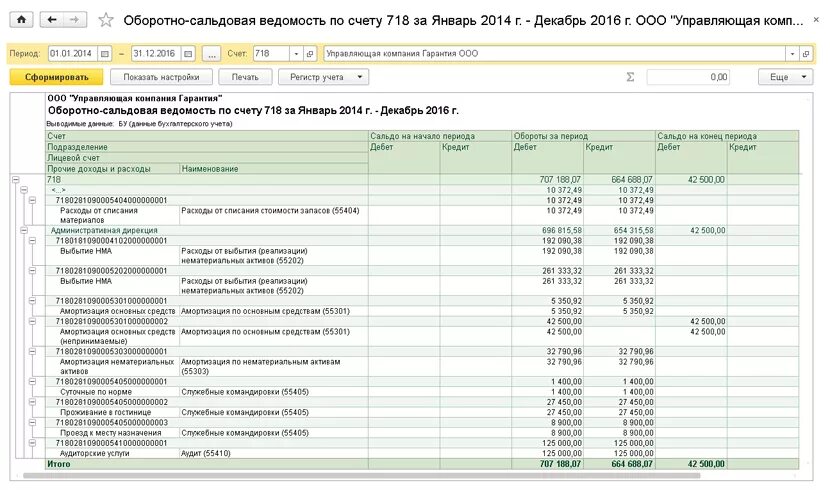The width and height of the screenshot is (830, 490).
Task: Click Итого credit value 664 688,07
Action: point(632,464)
